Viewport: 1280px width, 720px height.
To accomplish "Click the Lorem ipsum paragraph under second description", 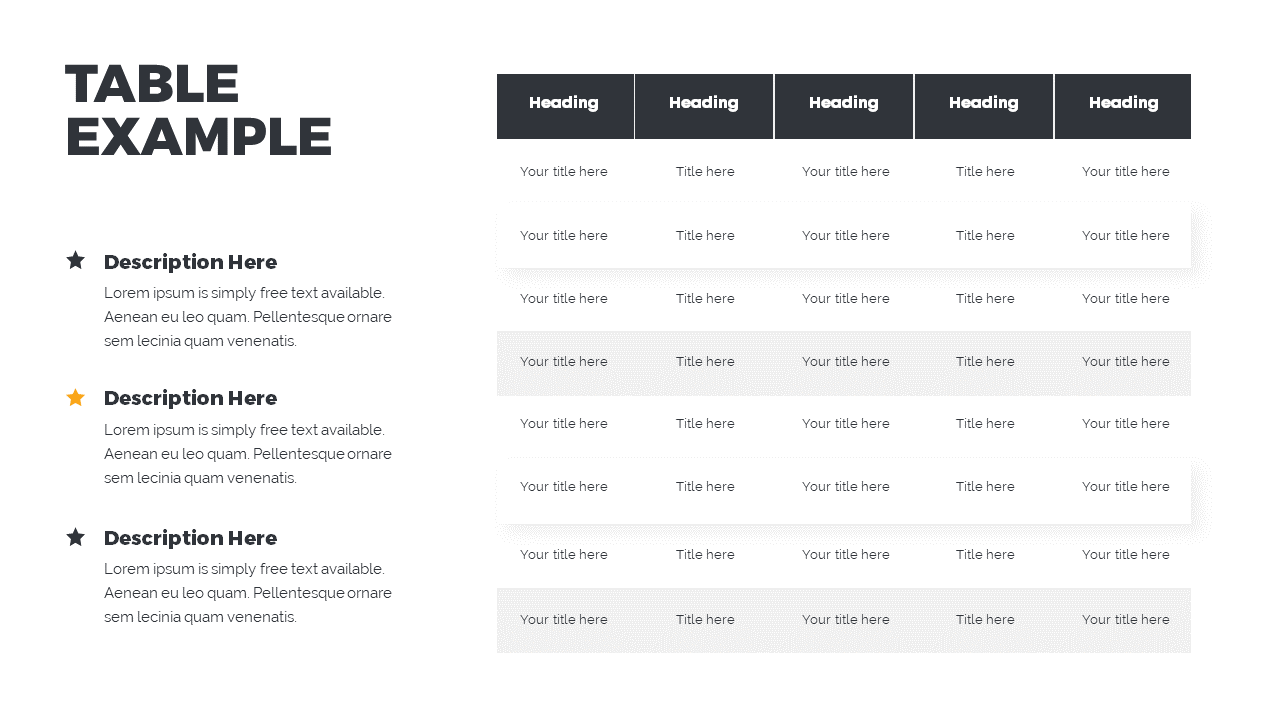I will [x=248, y=454].
